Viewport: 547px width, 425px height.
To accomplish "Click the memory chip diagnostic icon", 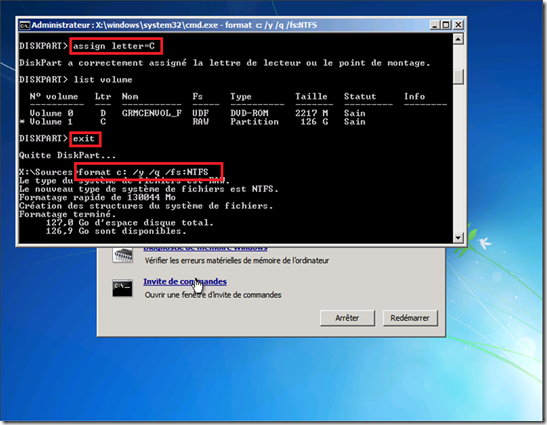I will click(x=122, y=255).
